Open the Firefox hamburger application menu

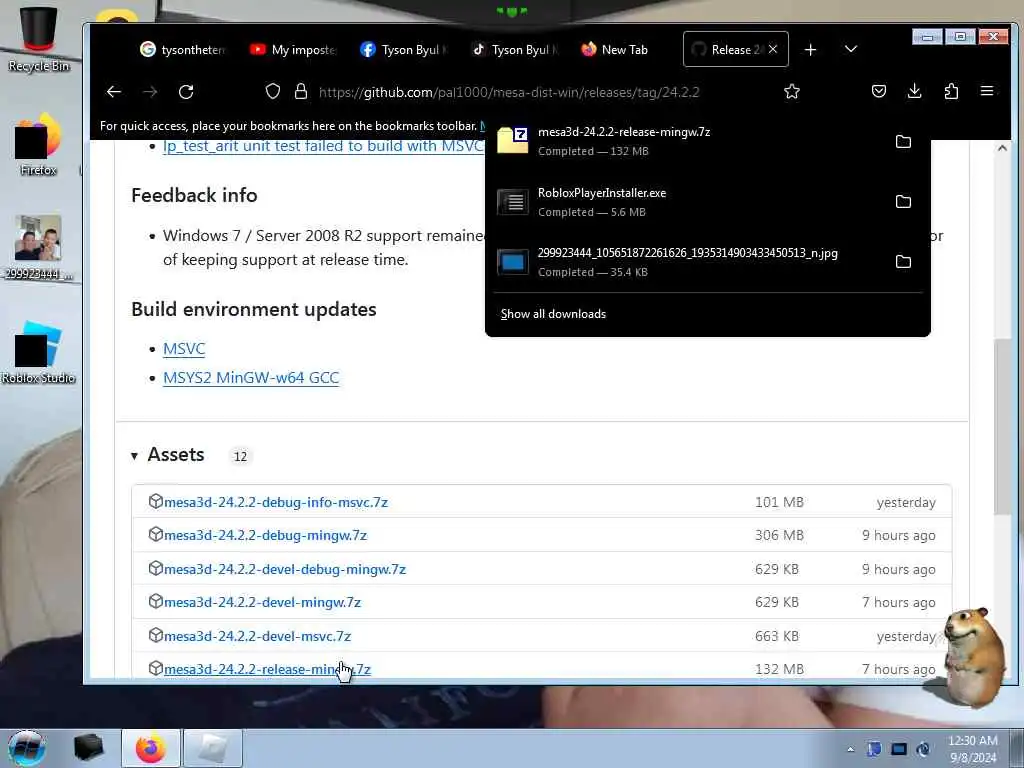click(x=987, y=91)
